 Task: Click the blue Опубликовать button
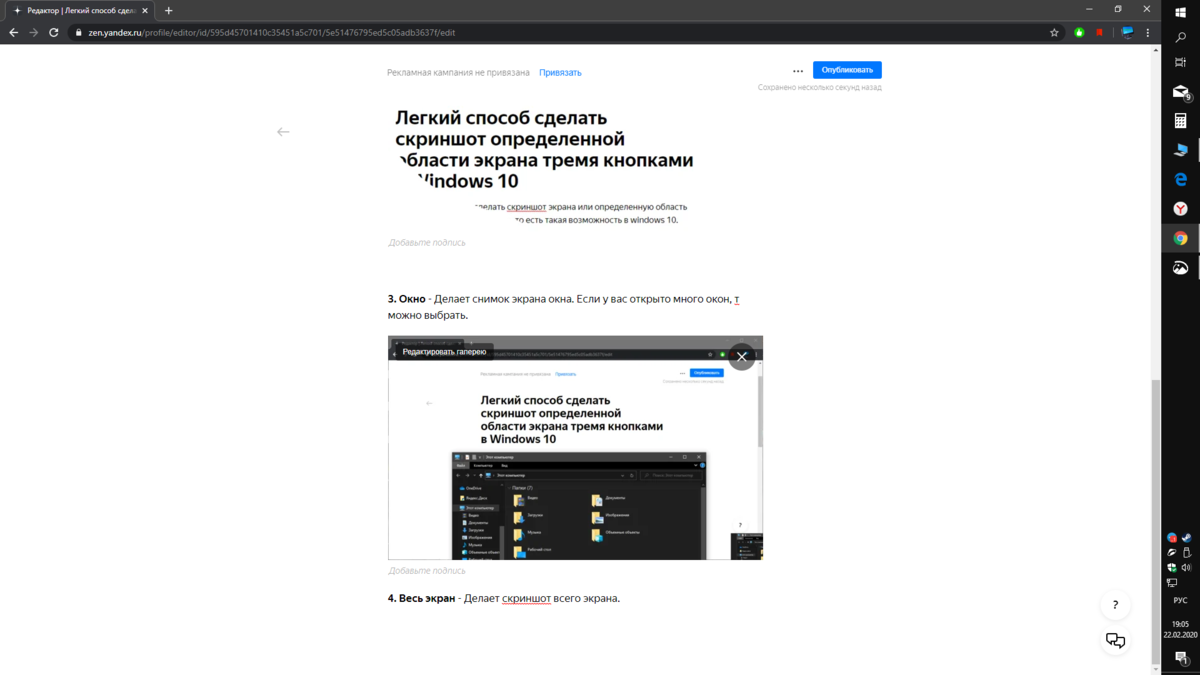(847, 70)
